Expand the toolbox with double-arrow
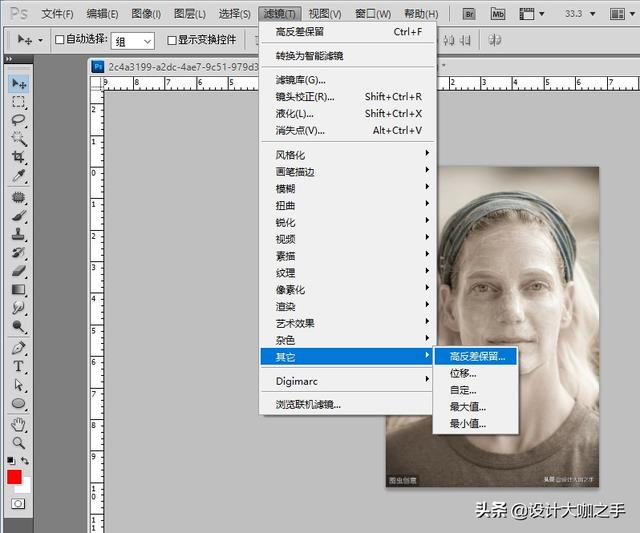Screen dimensions: 640x533 pos(9,60)
